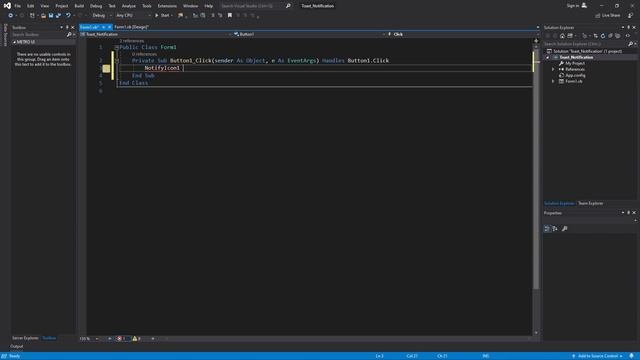Click the bookmark icon in toolbar
Image resolution: width=640 pixels, height=360 pixels.
pyautogui.click(x=230, y=16)
